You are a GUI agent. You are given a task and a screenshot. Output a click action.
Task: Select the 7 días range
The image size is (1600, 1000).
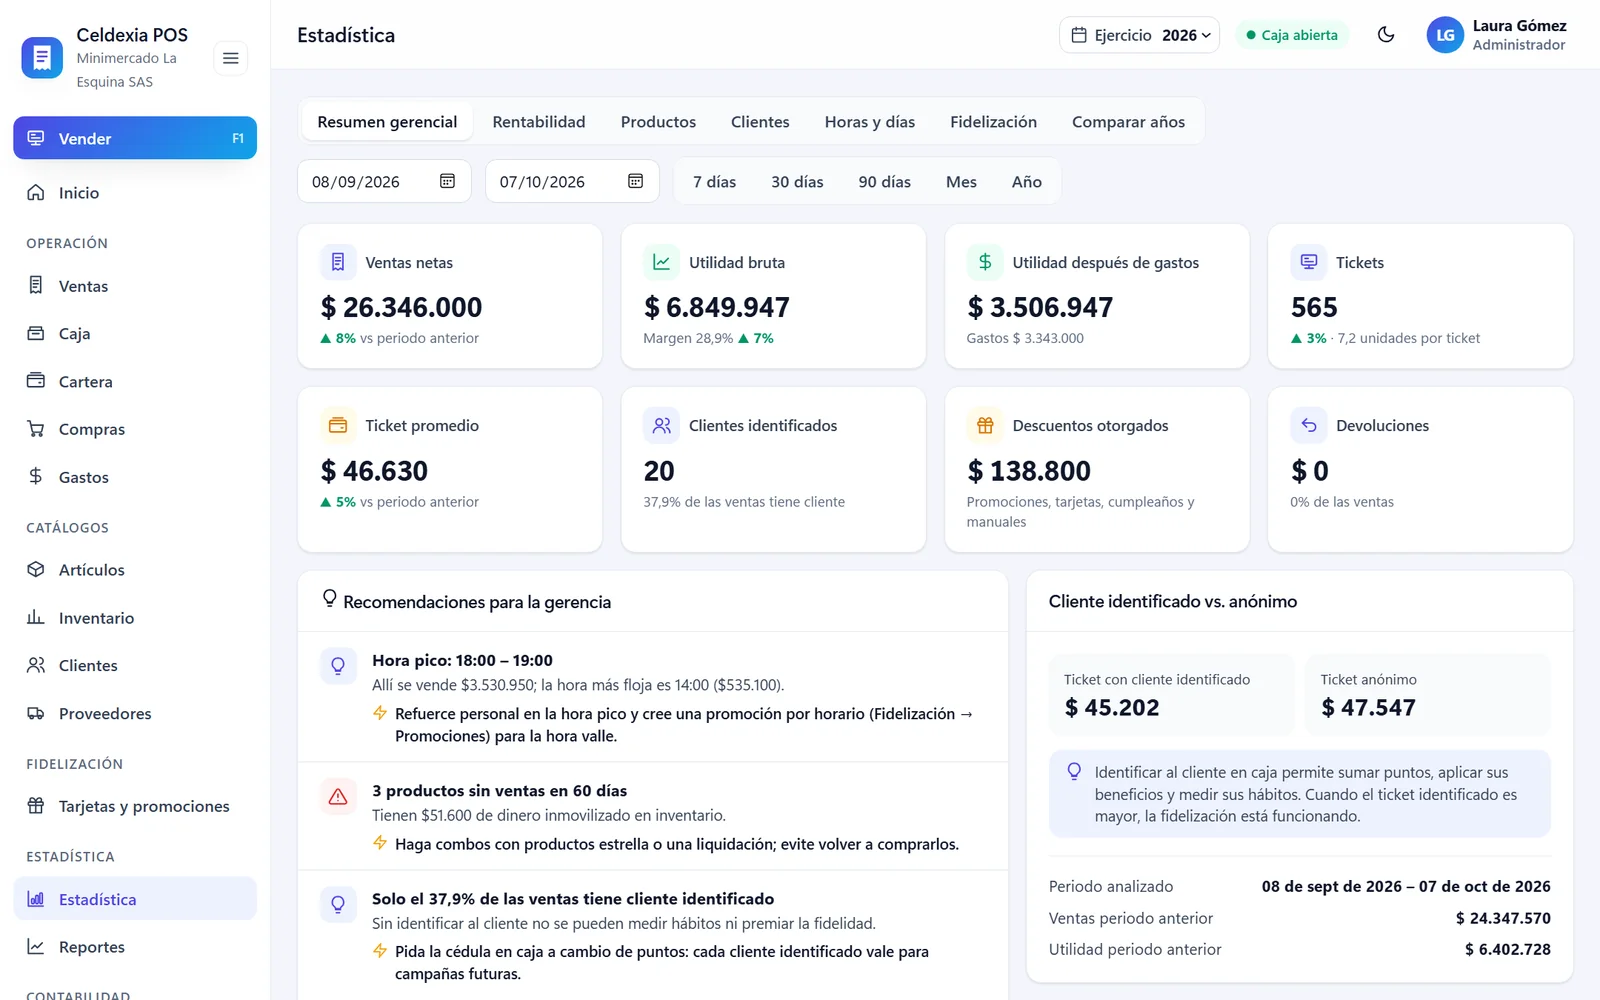coord(714,182)
